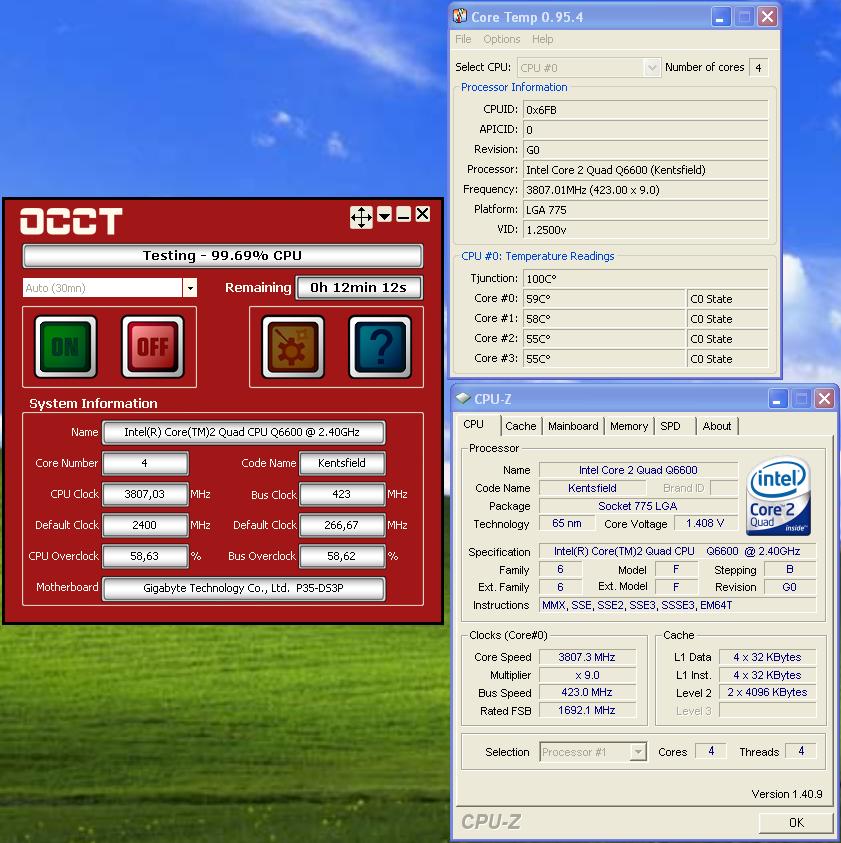Viewport: 841px width, 843px height.
Task: Click the OK button in CPU-Z
Action: pos(796,823)
